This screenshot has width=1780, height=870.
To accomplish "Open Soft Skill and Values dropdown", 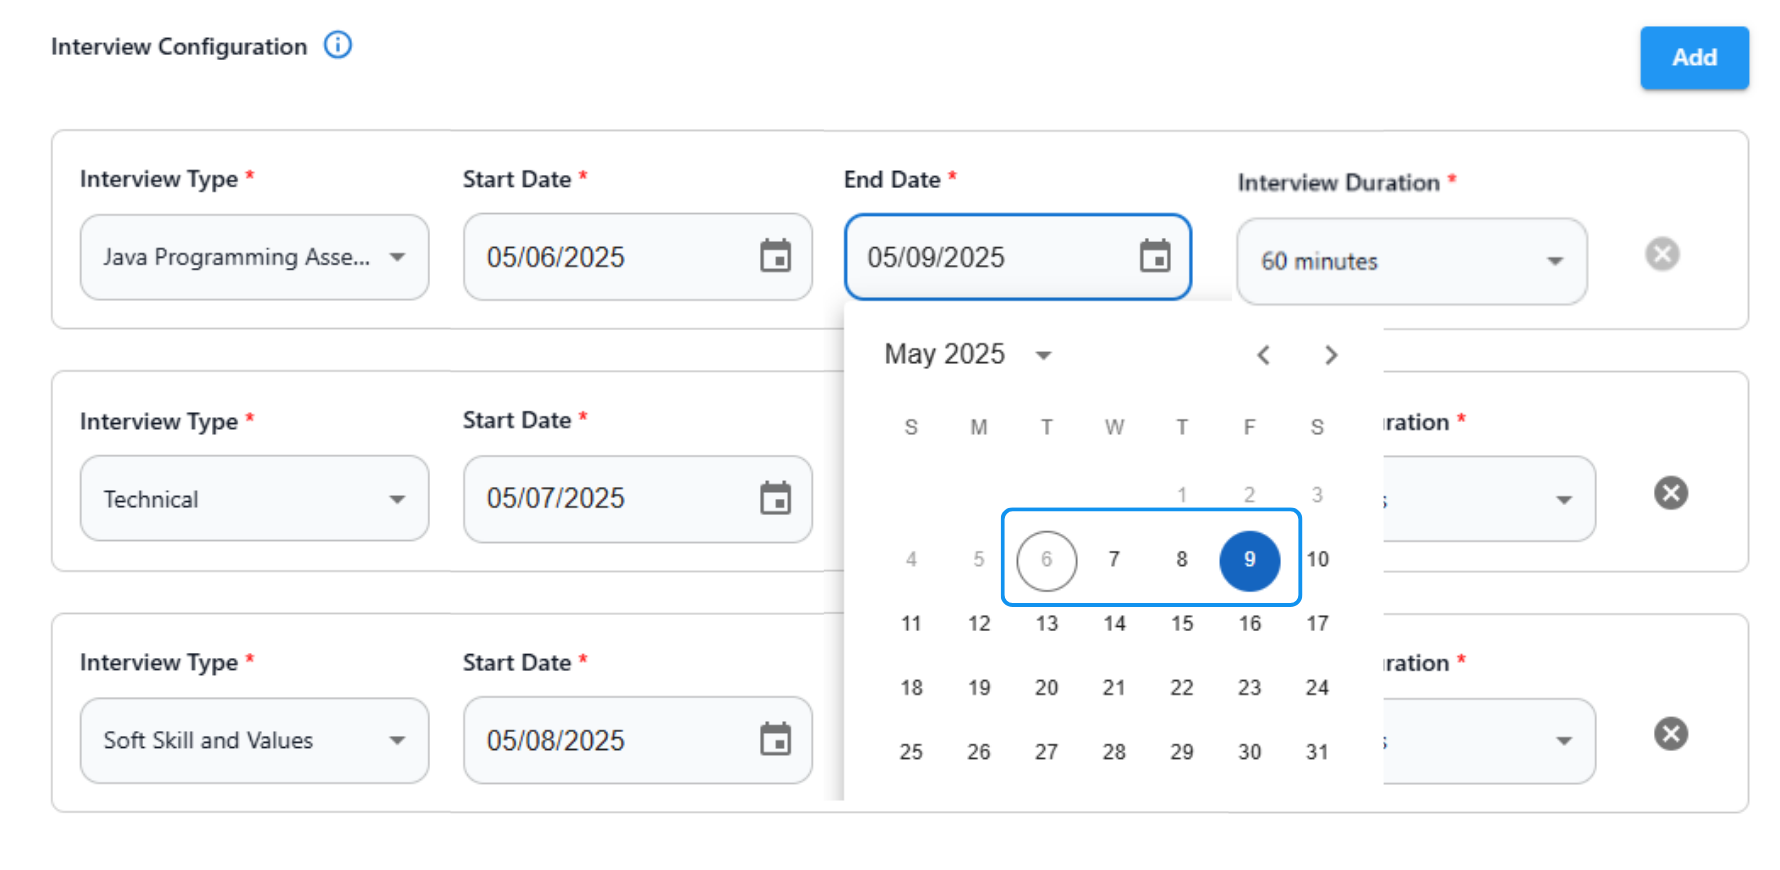I will (x=397, y=741).
